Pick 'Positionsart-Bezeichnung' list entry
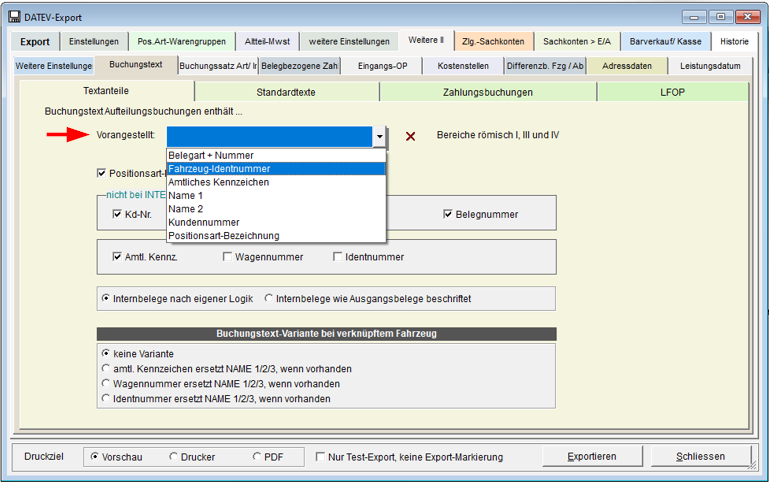Image resolution: width=769 pixels, height=483 pixels. click(276, 235)
